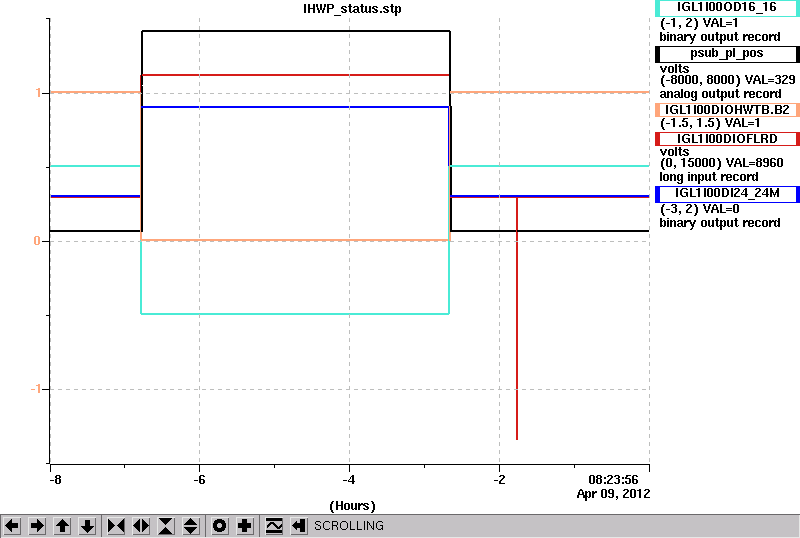Click the 1 tick label on the y-axis
This screenshot has width=800, height=538.
coord(38,93)
